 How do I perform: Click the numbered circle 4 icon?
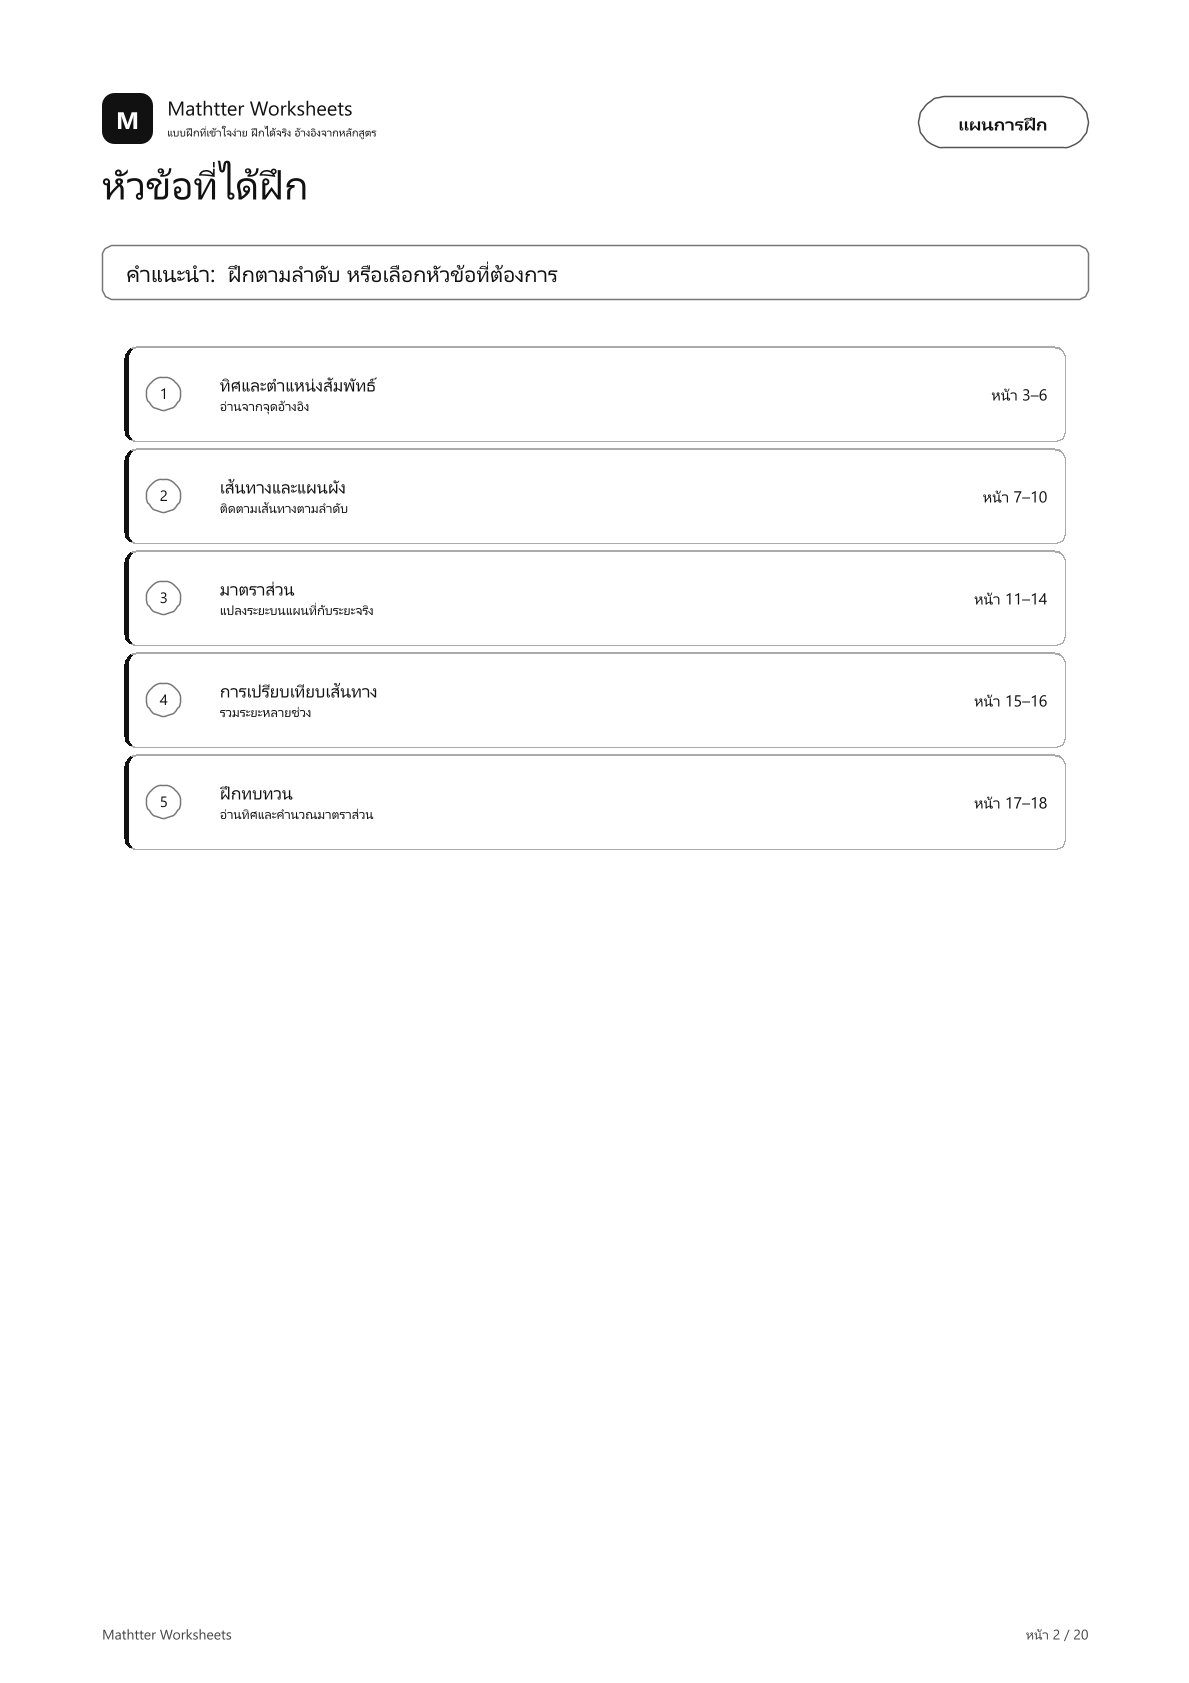[164, 700]
